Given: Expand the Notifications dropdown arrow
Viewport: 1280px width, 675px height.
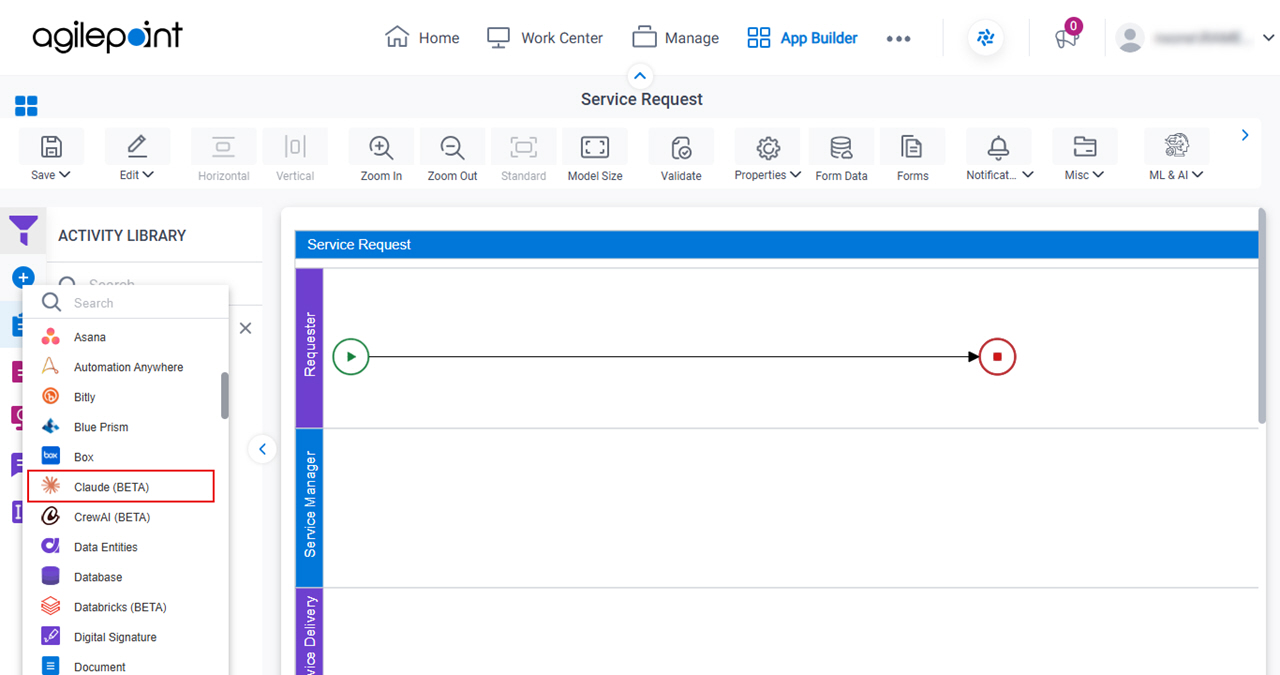Looking at the screenshot, I should (1028, 174).
